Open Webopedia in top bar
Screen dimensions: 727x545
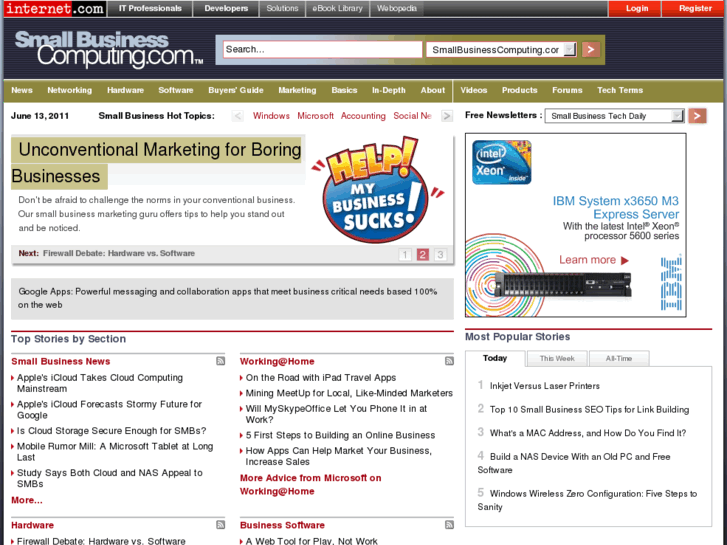(396, 8)
